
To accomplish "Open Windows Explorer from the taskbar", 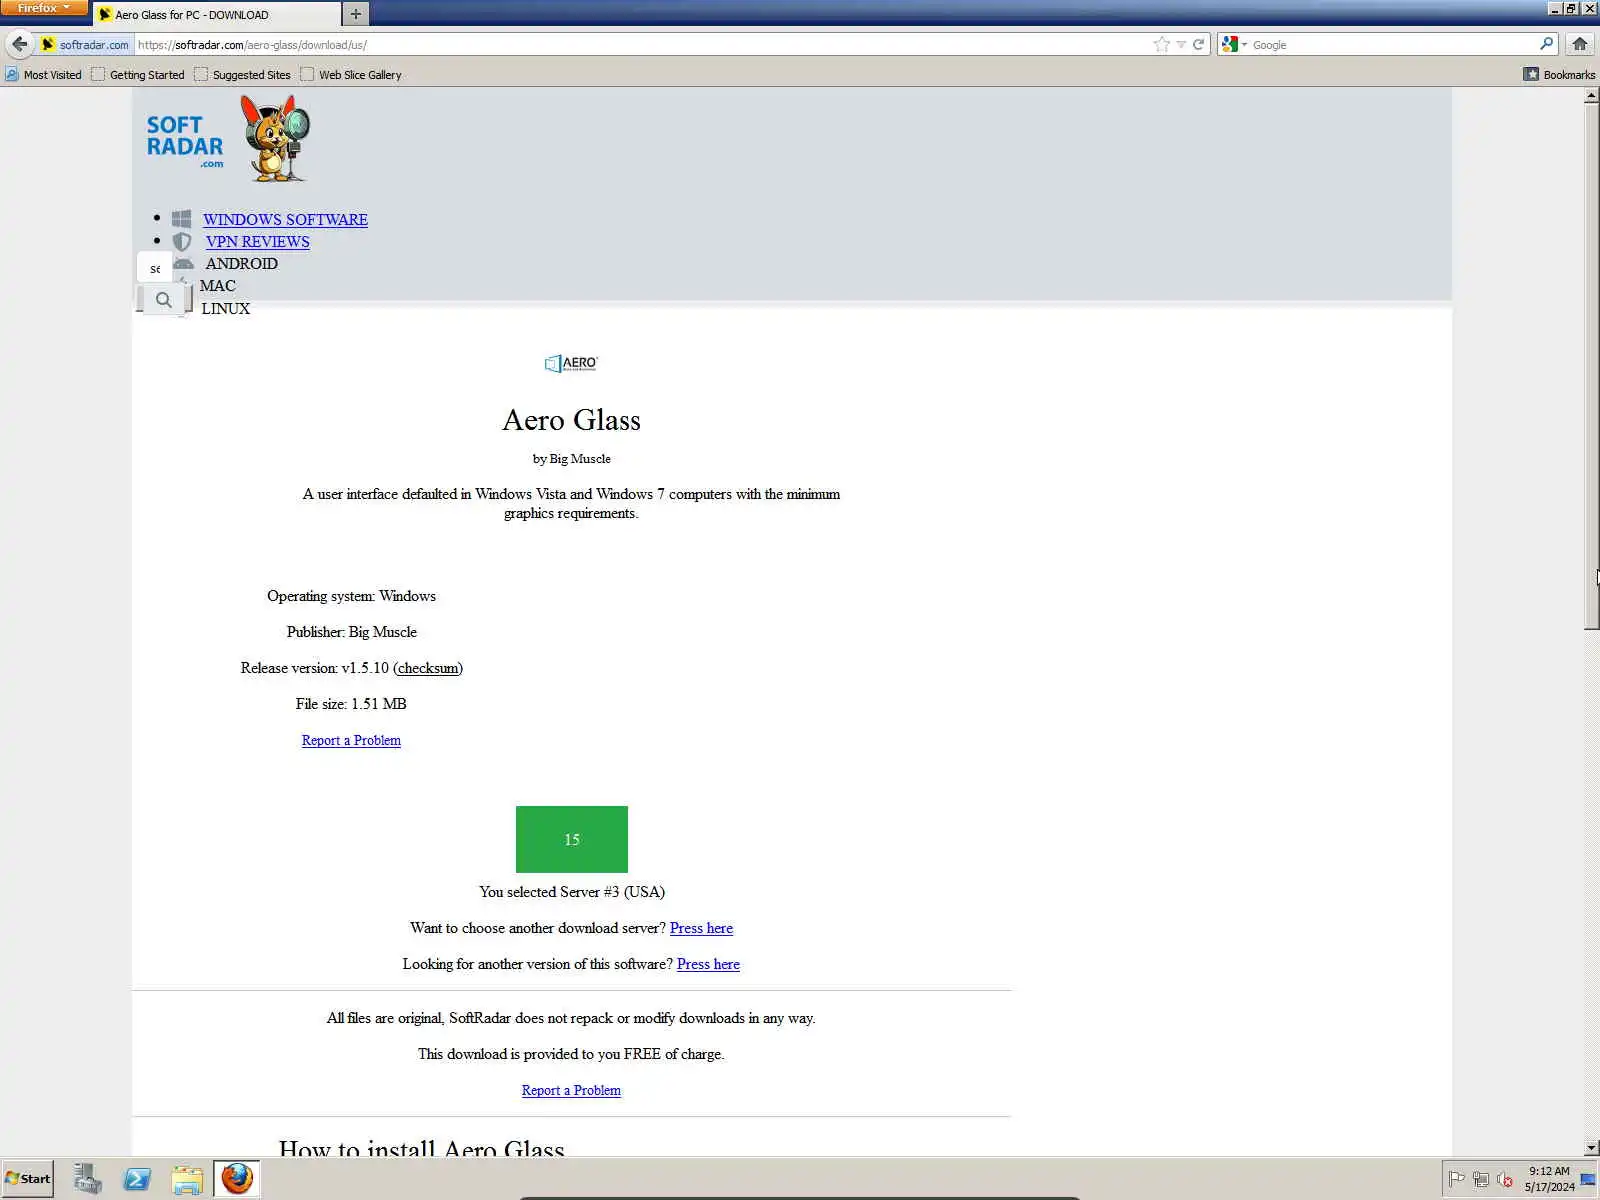I will coord(187,1179).
